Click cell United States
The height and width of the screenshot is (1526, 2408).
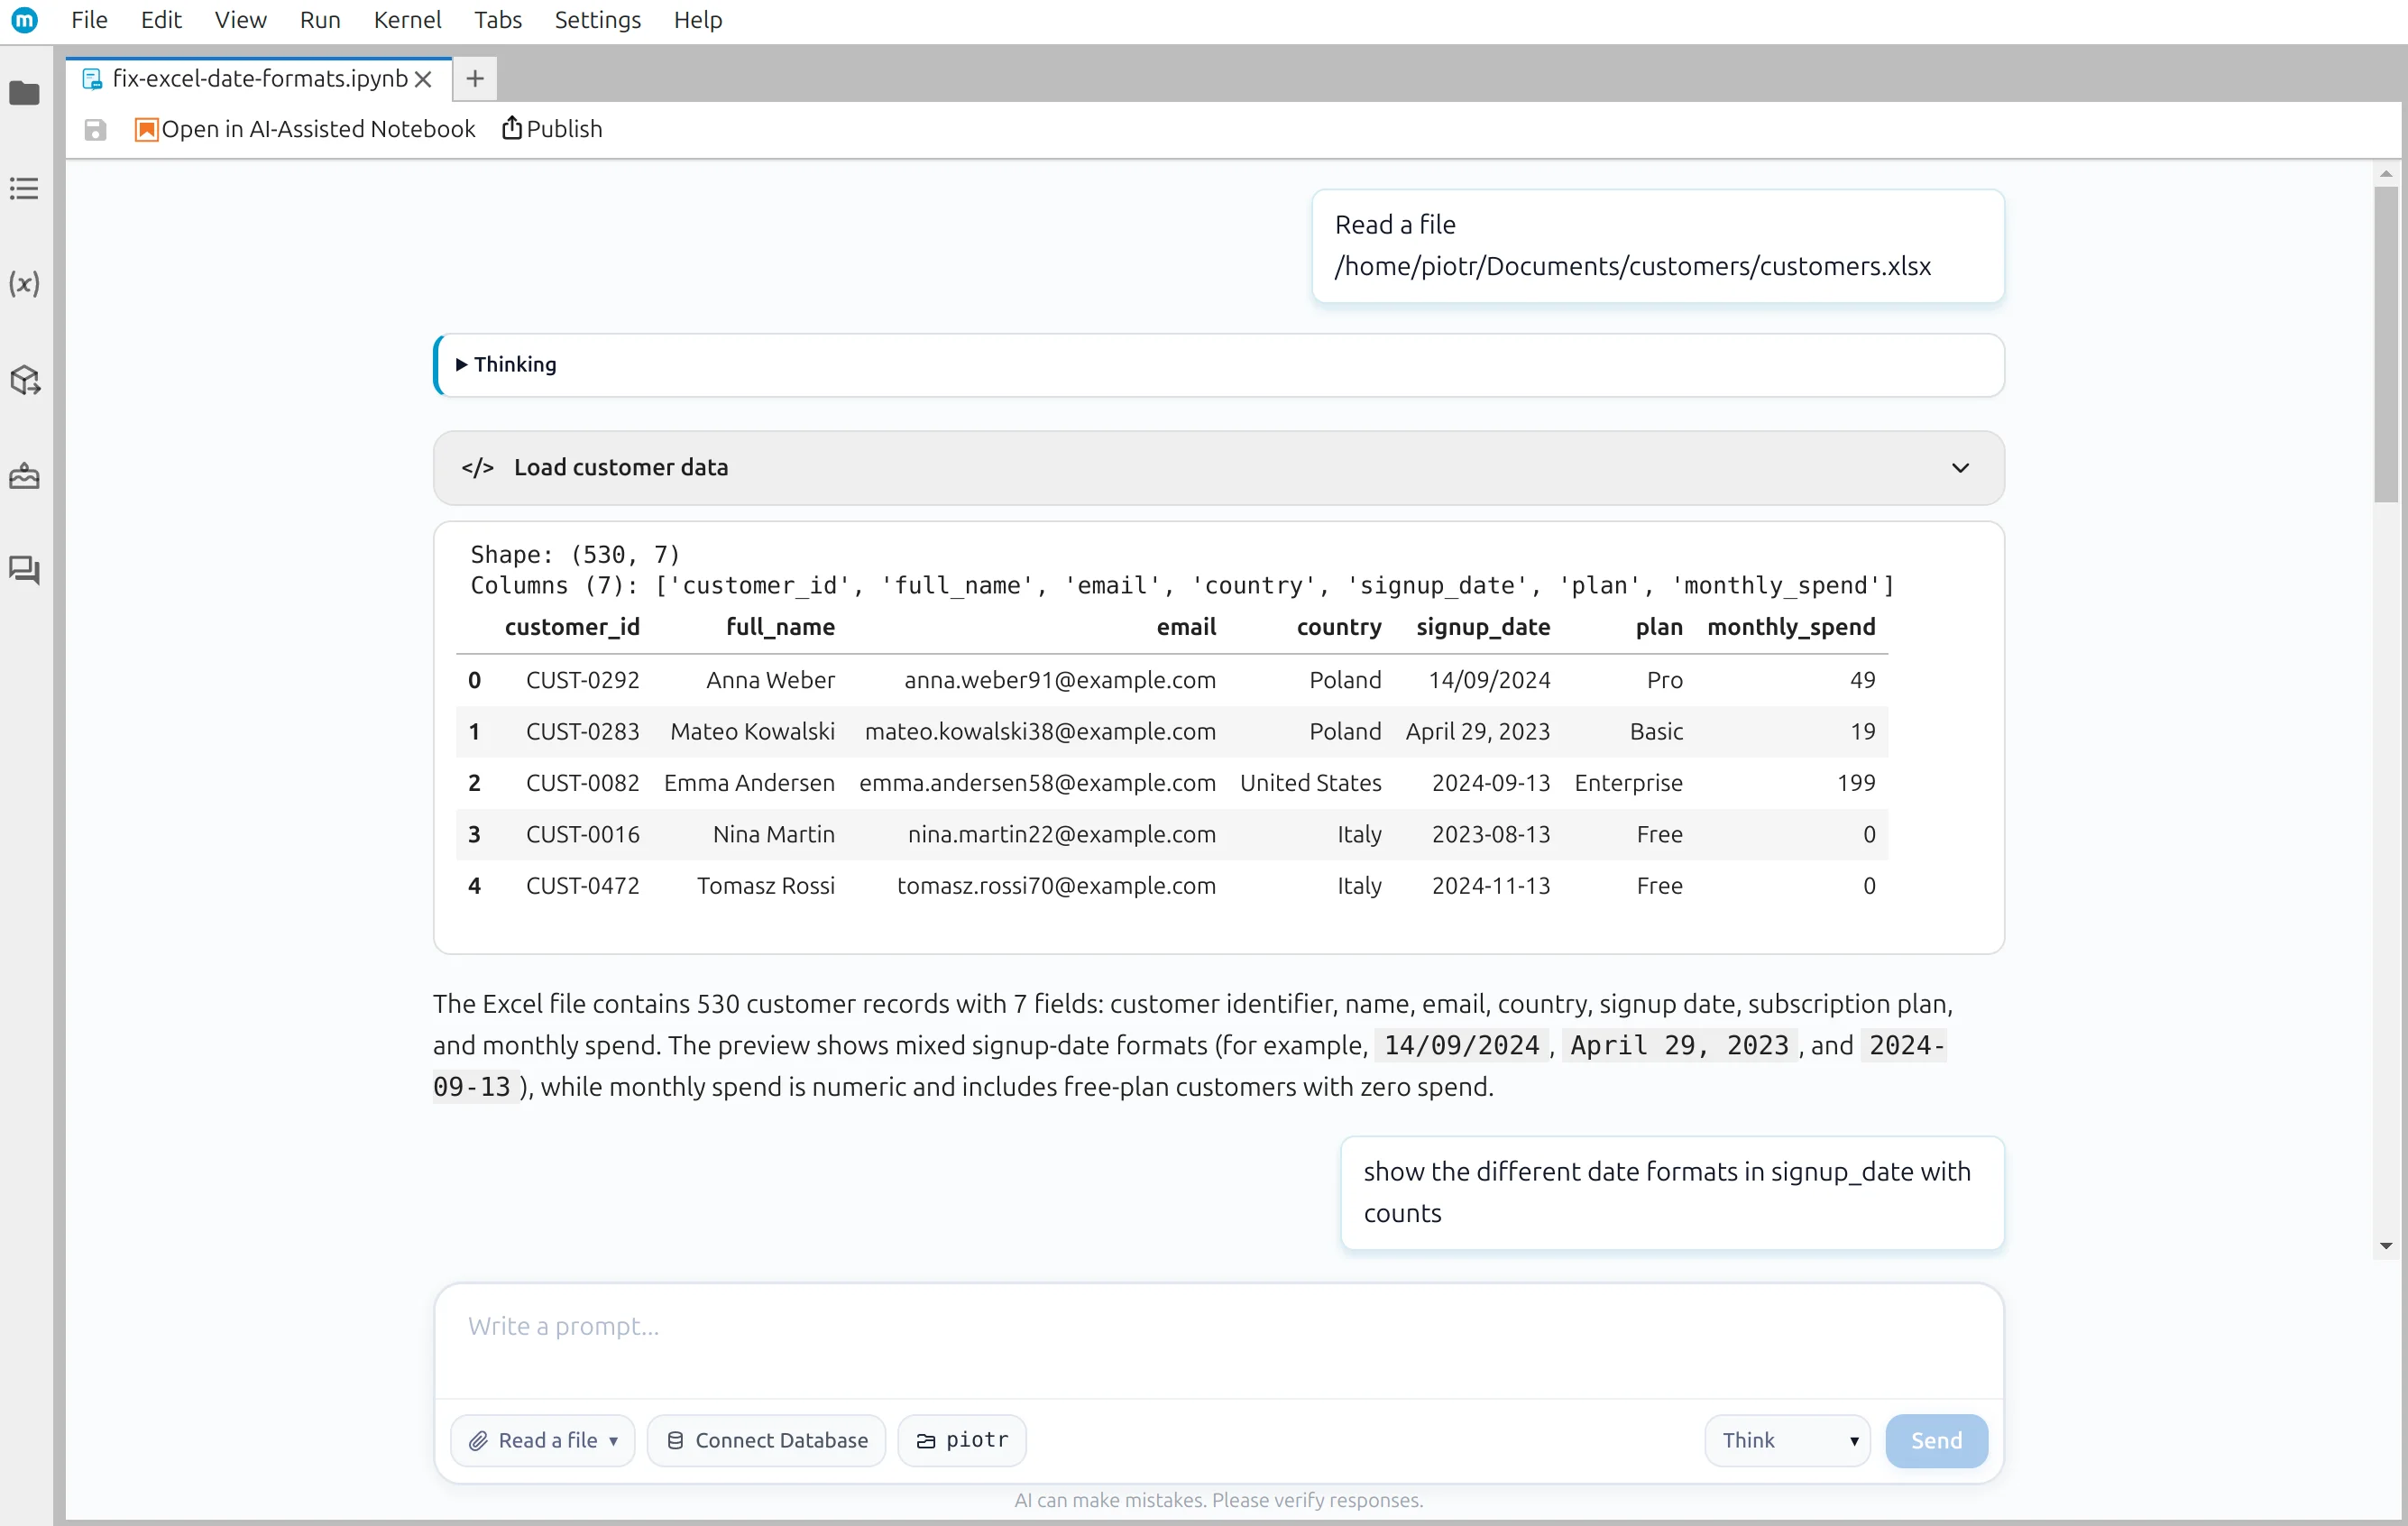click(1310, 783)
